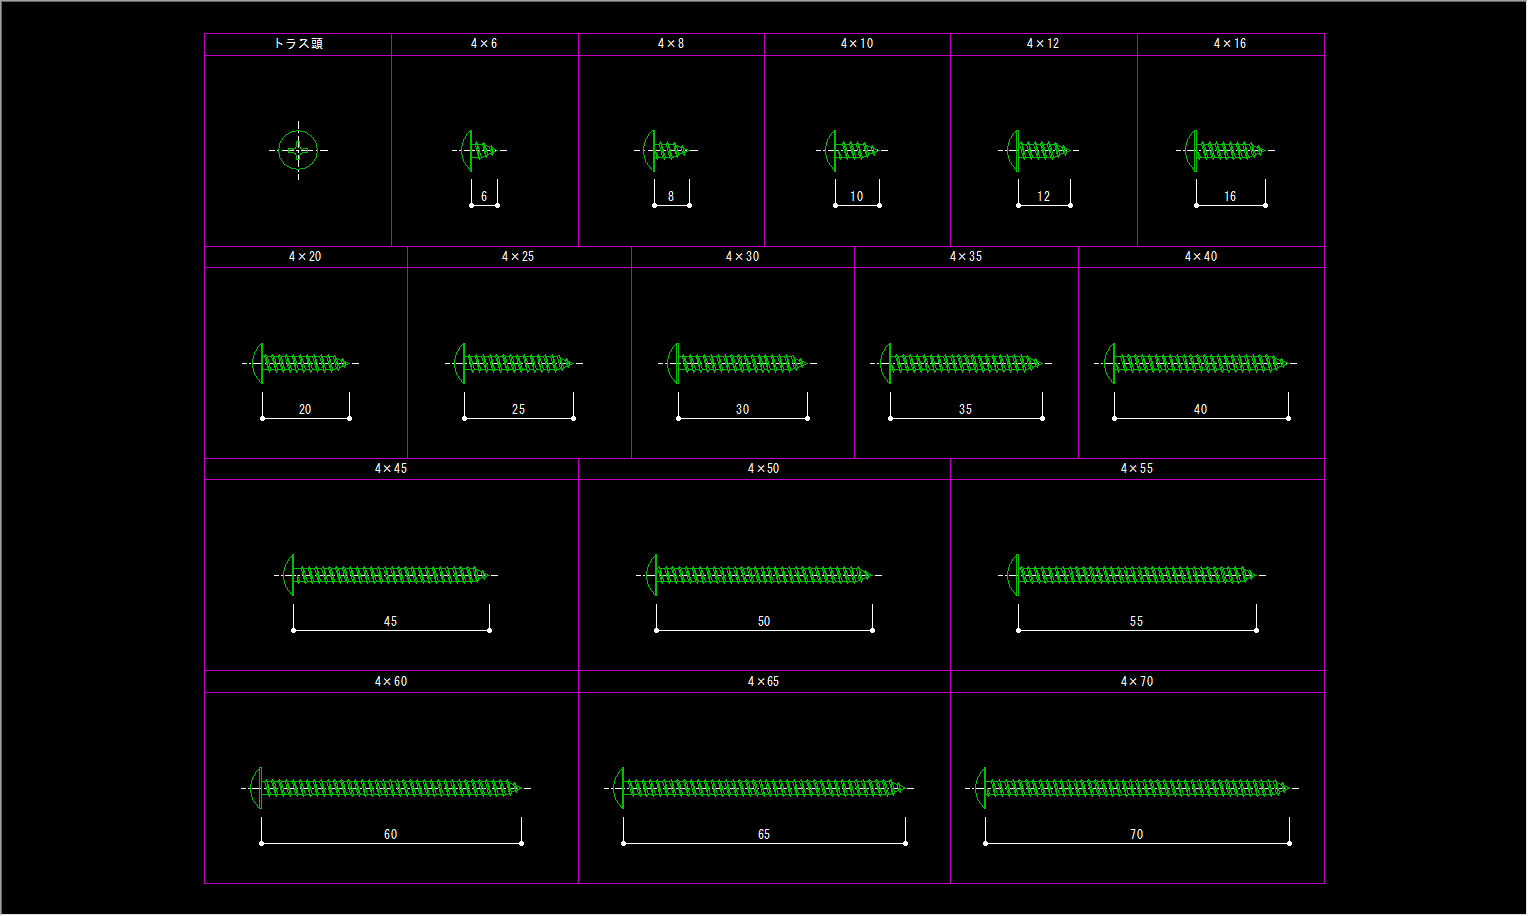The width and height of the screenshot is (1528, 916).
Task: Select the 4×35 screw drawing
Action: [961, 363]
